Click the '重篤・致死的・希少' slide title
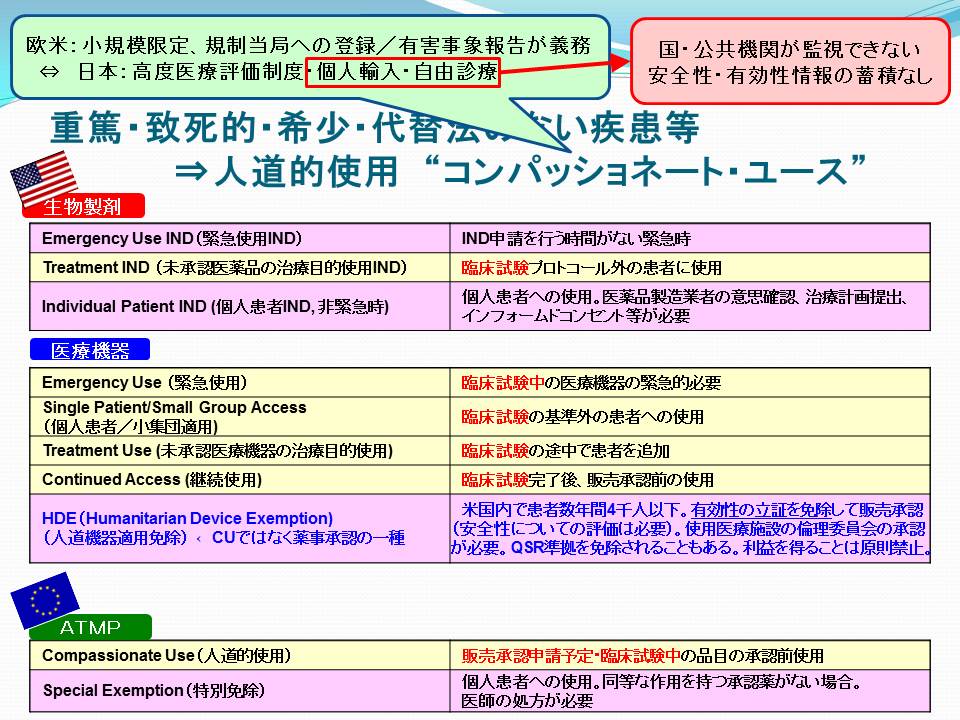Screen dimensions: 960x720 tap(375, 128)
